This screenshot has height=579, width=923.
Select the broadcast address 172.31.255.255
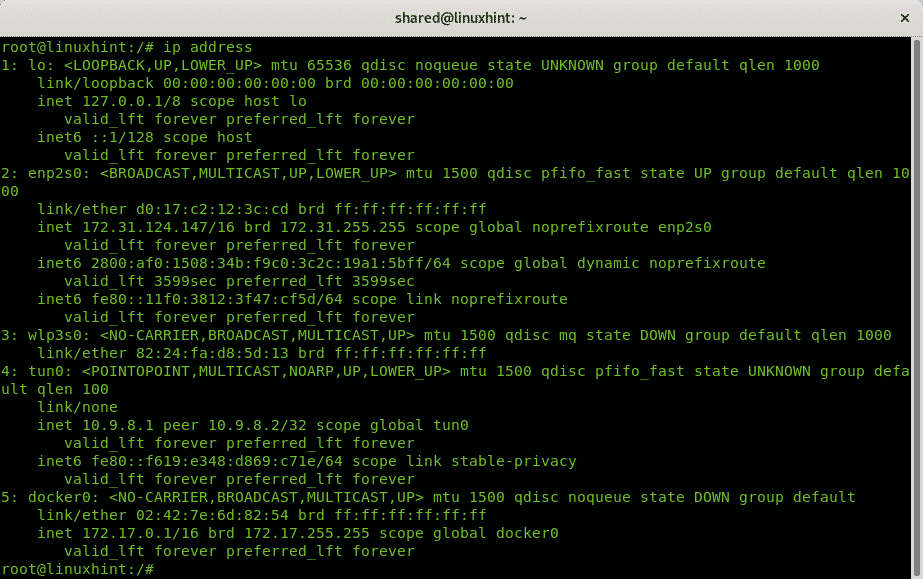(x=345, y=227)
